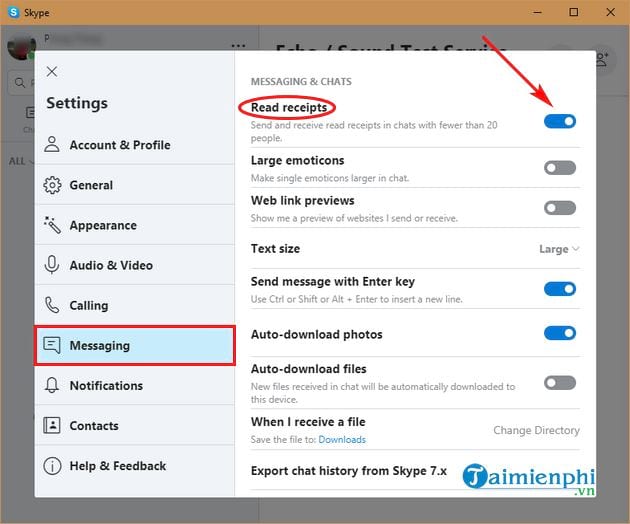Viewport: 630px width, 524px height.
Task: Open the more options ellipsis in Skype
Action: point(238,47)
